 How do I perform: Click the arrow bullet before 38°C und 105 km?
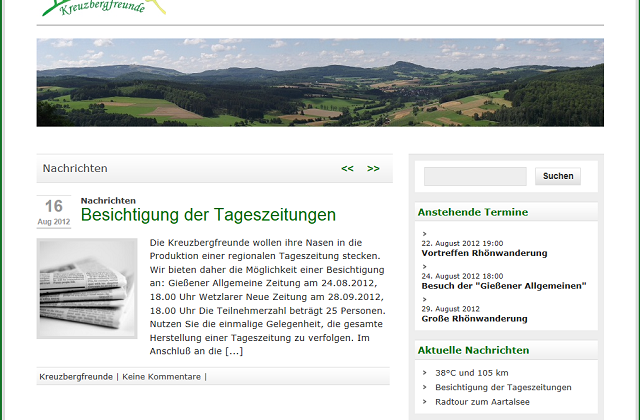pyautogui.click(x=424, y=373)
